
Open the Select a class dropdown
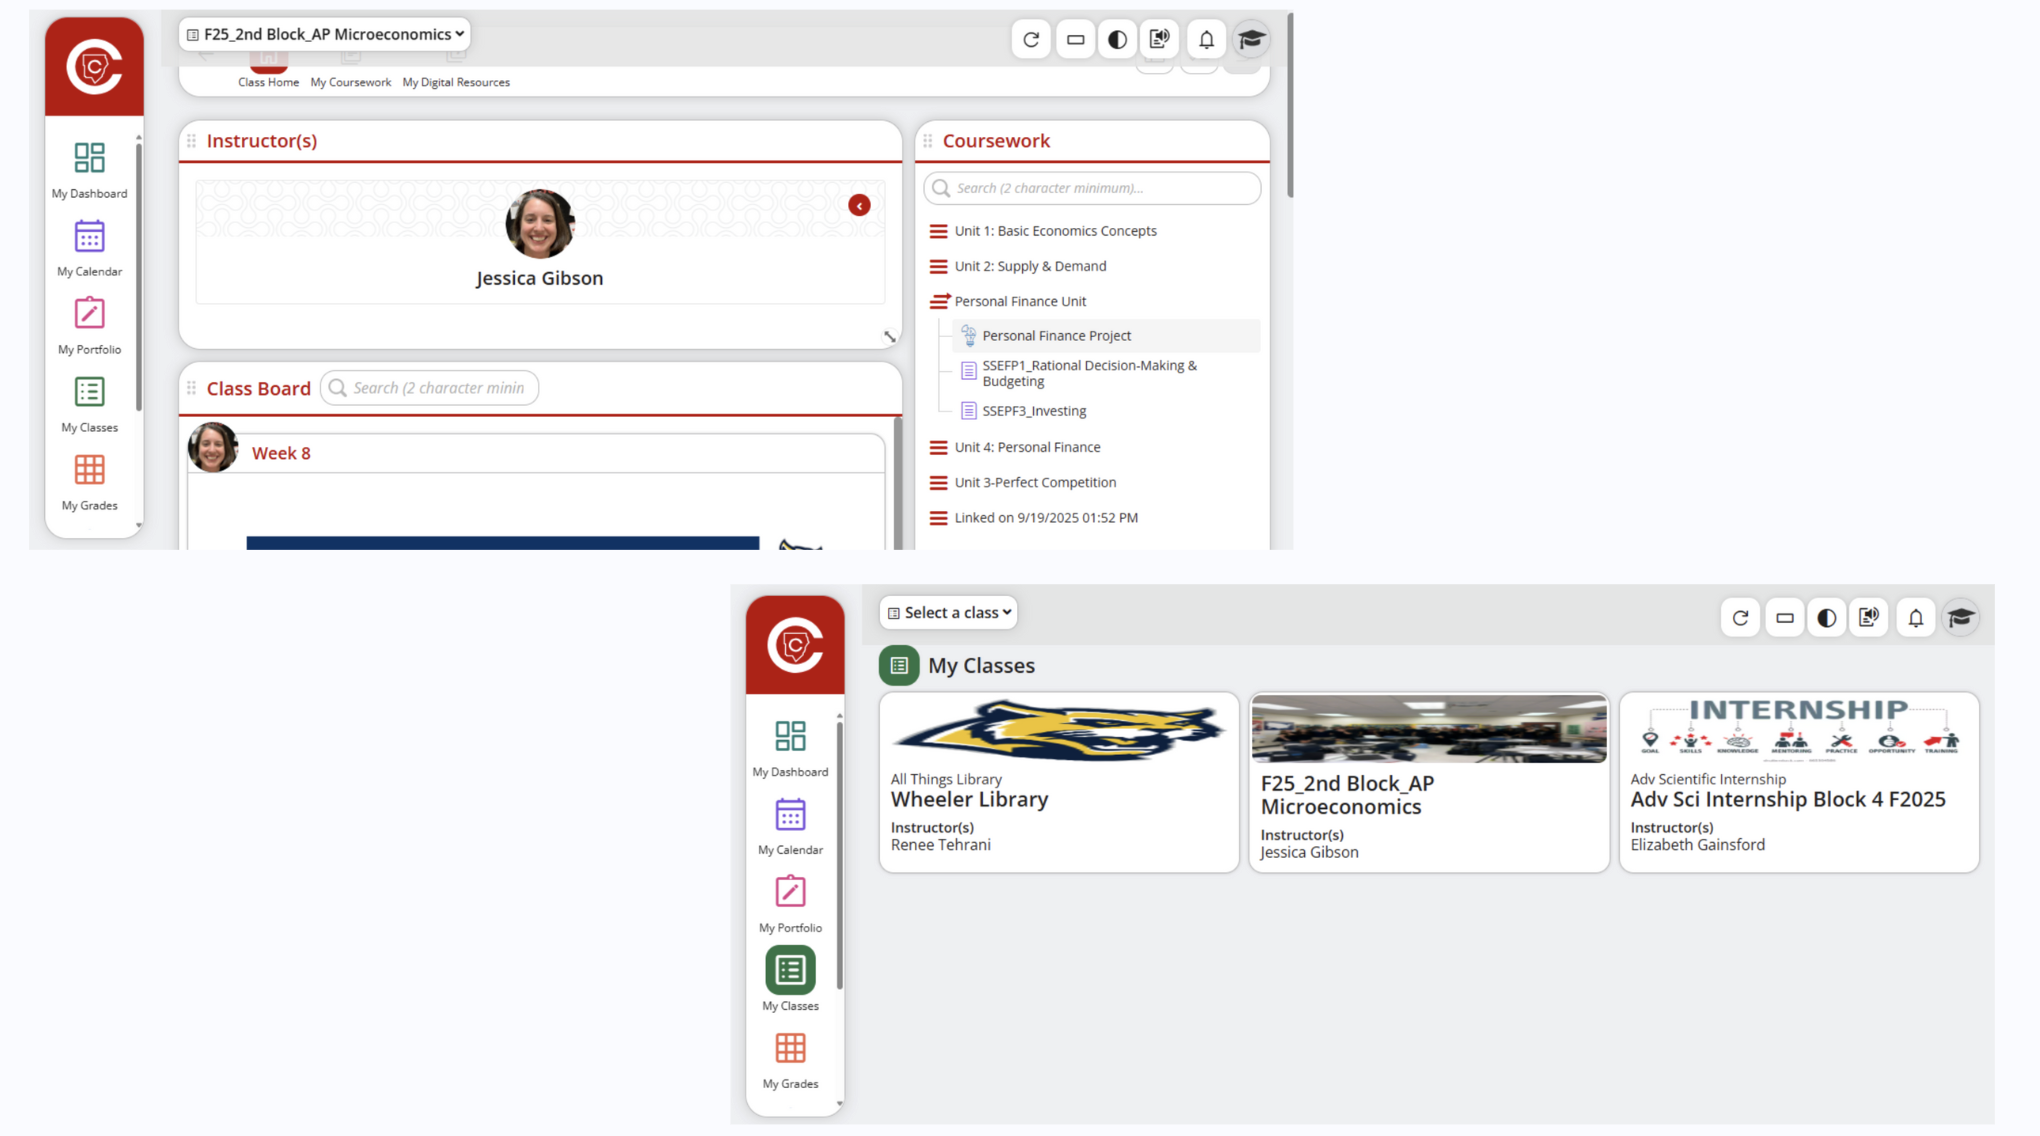tap(948, 613)
